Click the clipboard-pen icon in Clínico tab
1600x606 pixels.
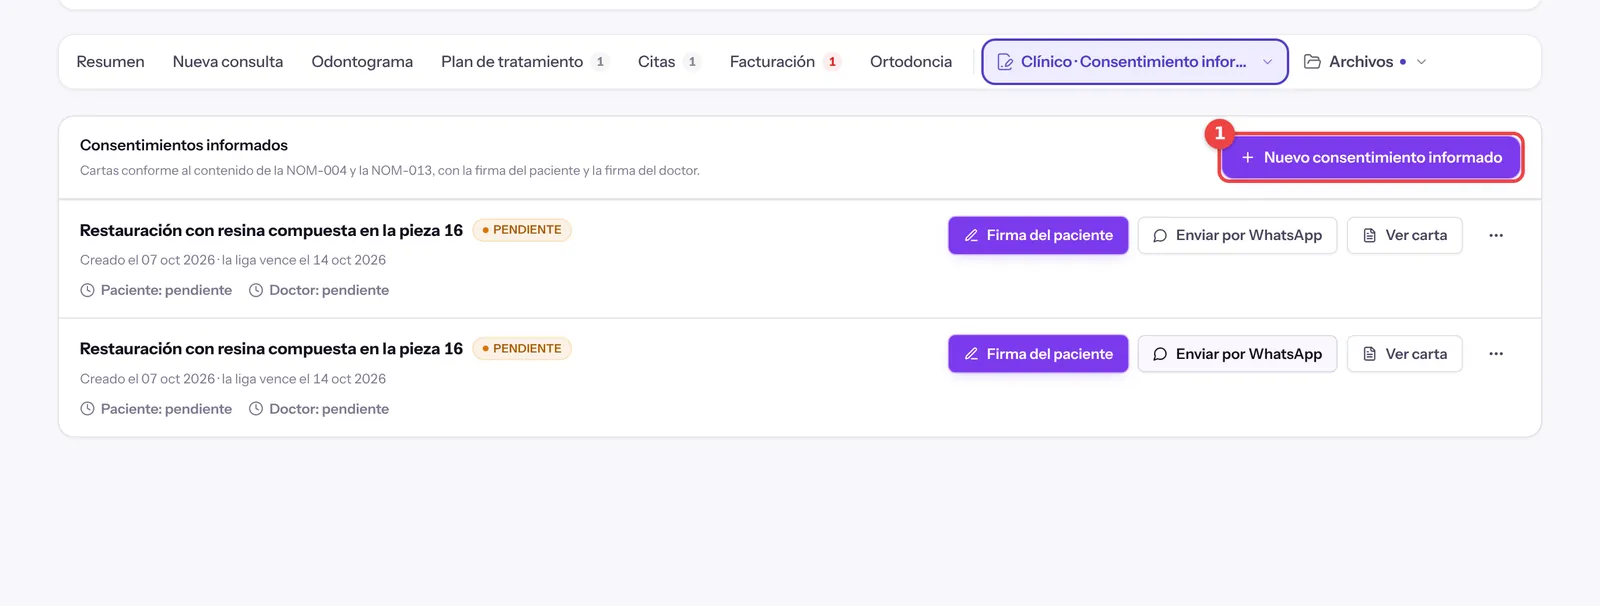(1005, 62)
